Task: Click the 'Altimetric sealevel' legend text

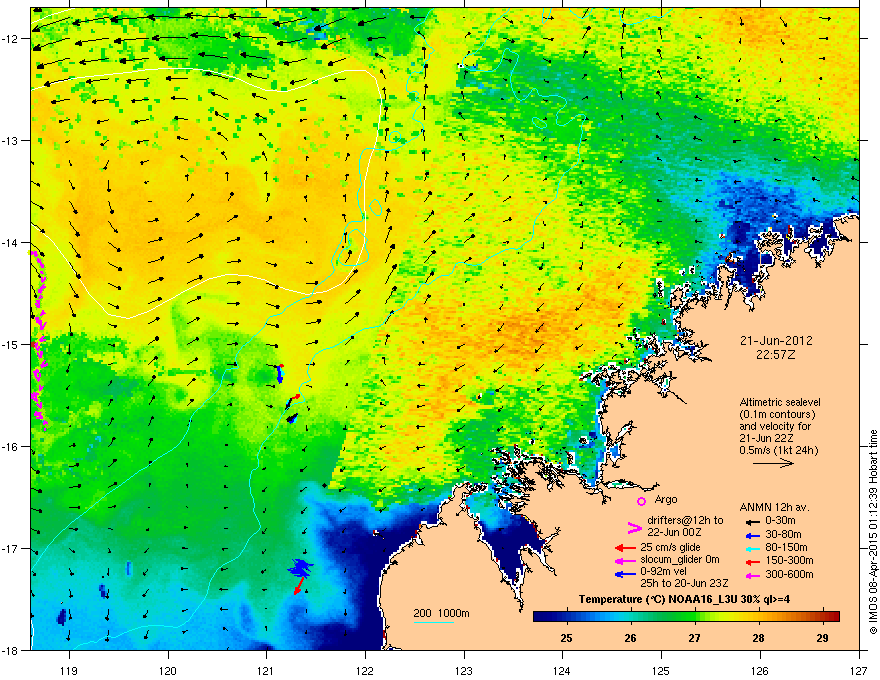Action: coord(780,402)
